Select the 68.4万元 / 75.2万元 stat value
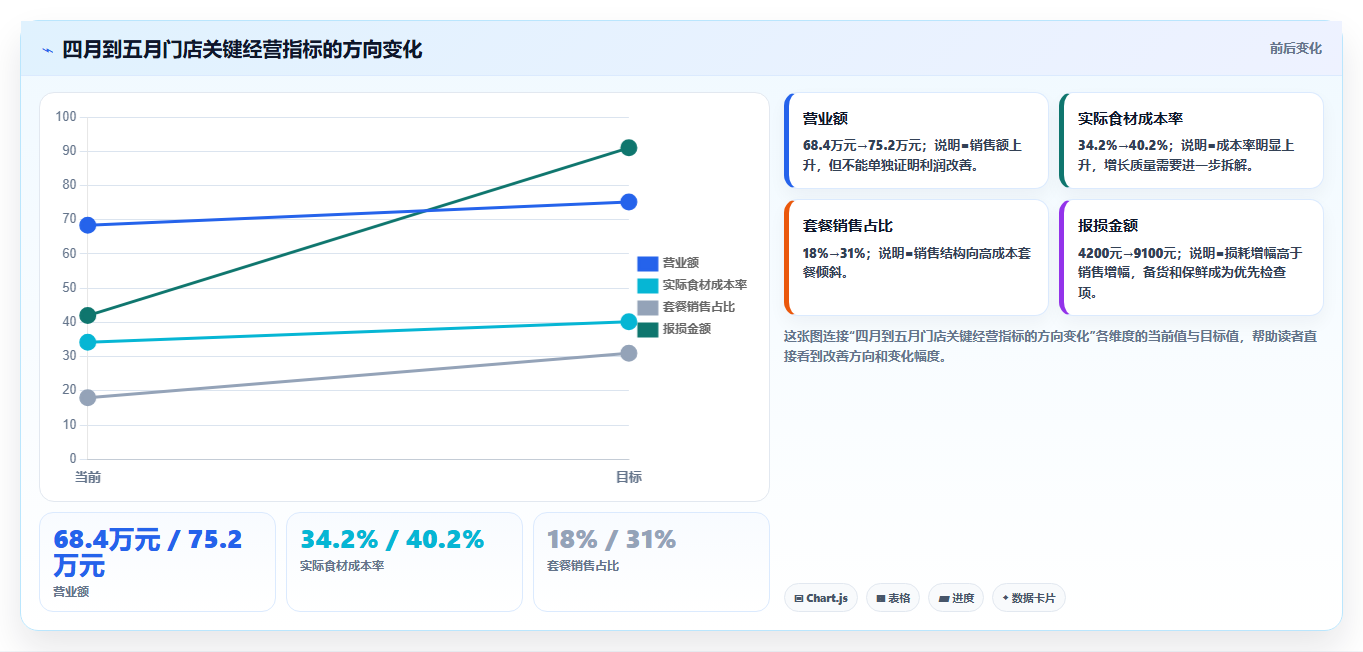 [148, 553]
